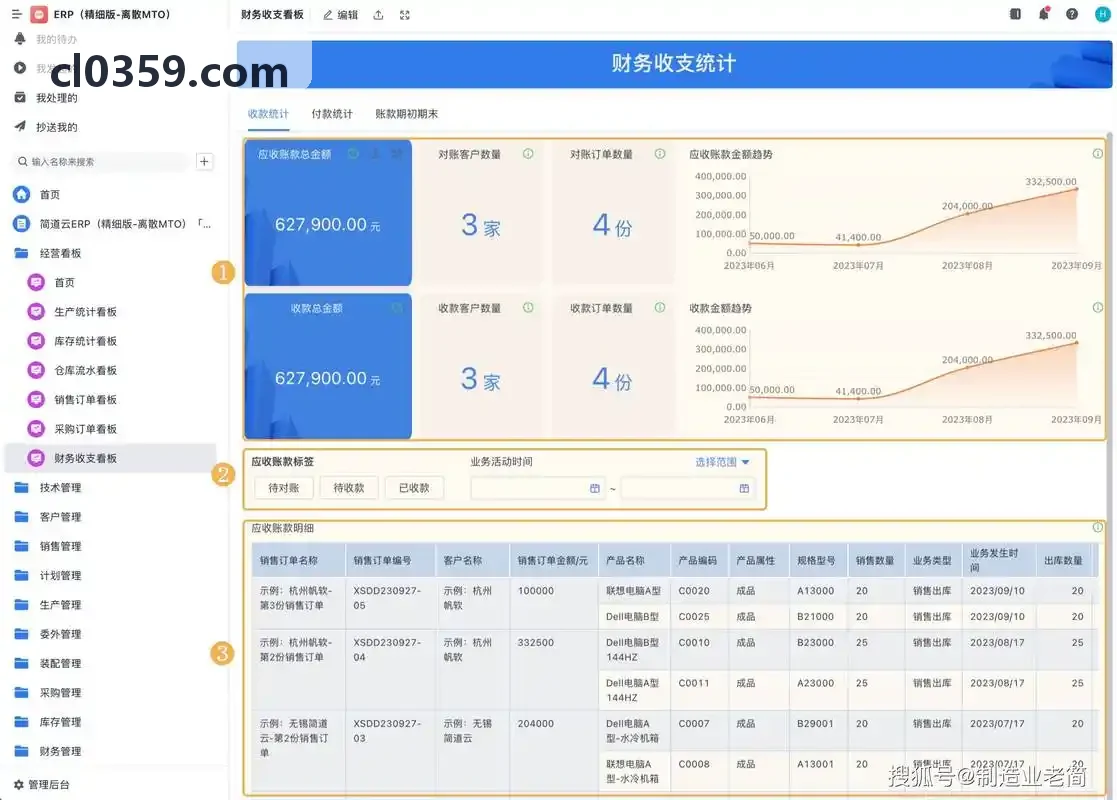This screenshot has width=1117, height=800.
Task: Open 我处理的 in sidebar
Action: tap(57, 98)
